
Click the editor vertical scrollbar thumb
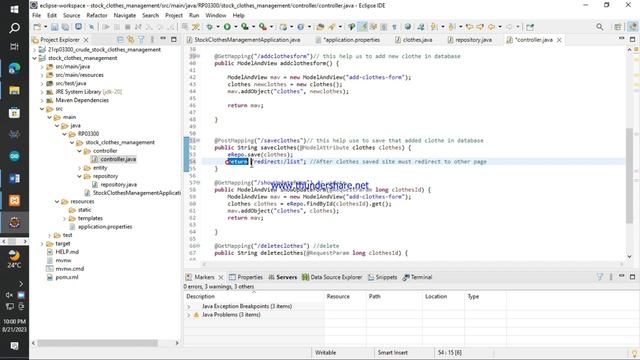[629, 176]
